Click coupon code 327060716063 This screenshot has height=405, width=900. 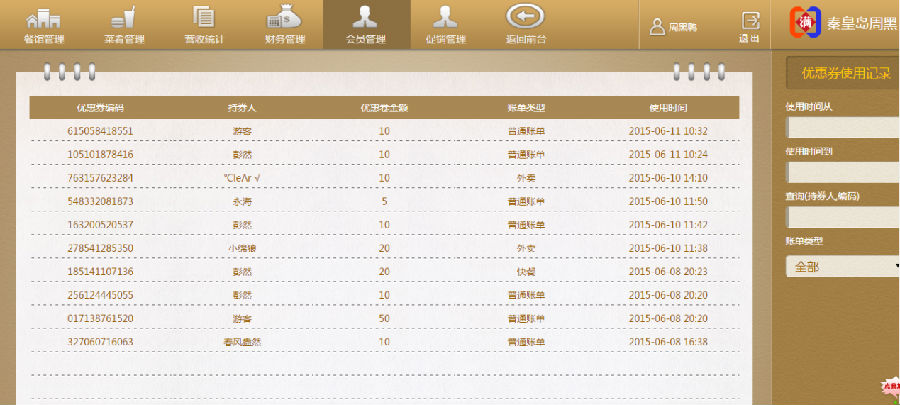tap(100, 341)
